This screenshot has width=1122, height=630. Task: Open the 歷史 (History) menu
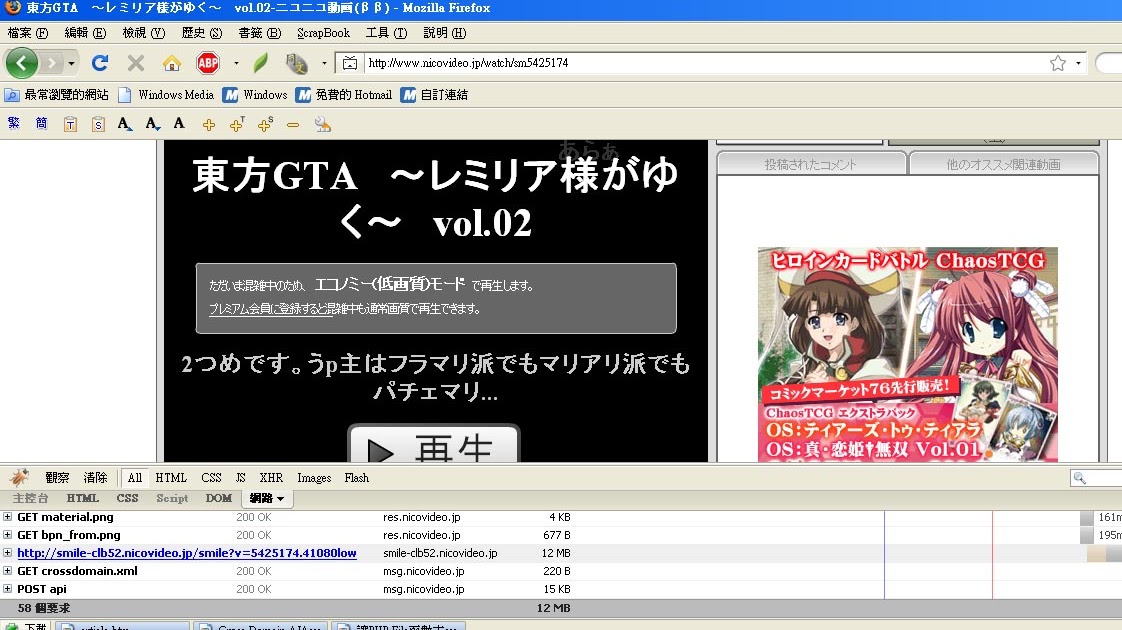(x=202, y=33)
